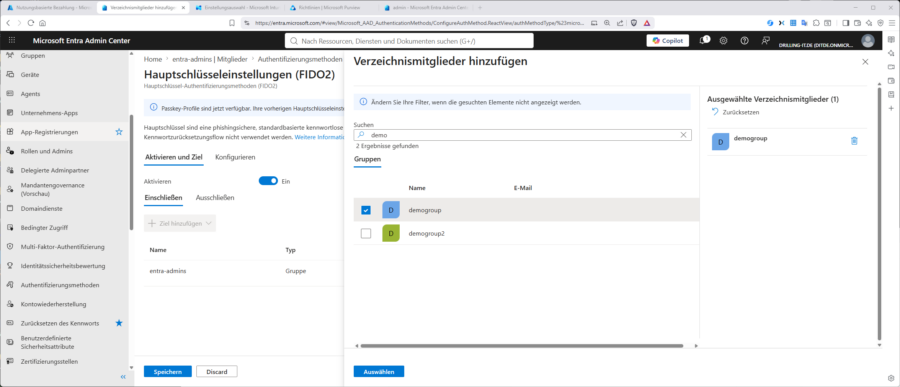
Task: Open the app launcher waffle icon
Action: pos(12,41)
